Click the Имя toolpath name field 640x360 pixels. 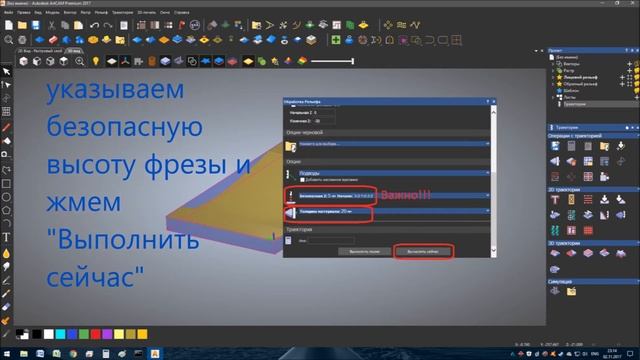[x=331, y=241]
